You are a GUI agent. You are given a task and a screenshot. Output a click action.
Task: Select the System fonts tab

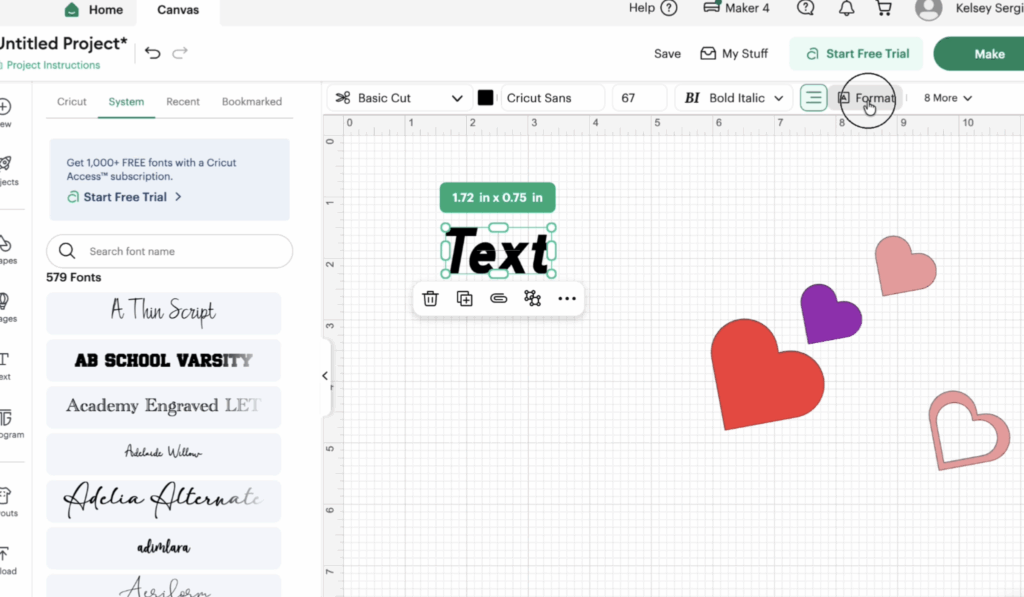(126, 101)
